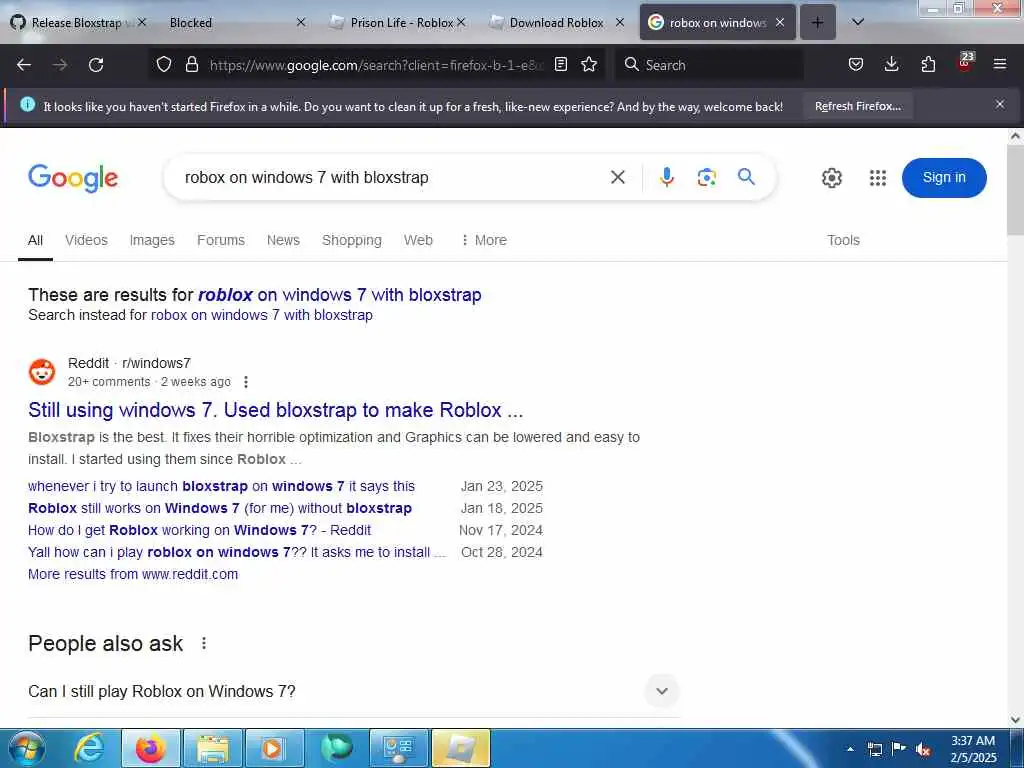Open the tracking protection shield icon
Viewport: 1024px width, 768px height.
tap(164, 64)
